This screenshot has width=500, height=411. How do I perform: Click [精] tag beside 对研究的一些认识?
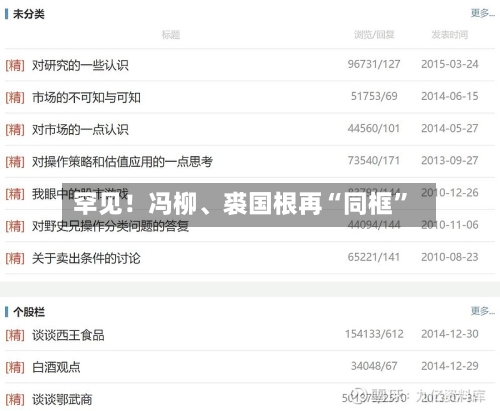(15, 65)
